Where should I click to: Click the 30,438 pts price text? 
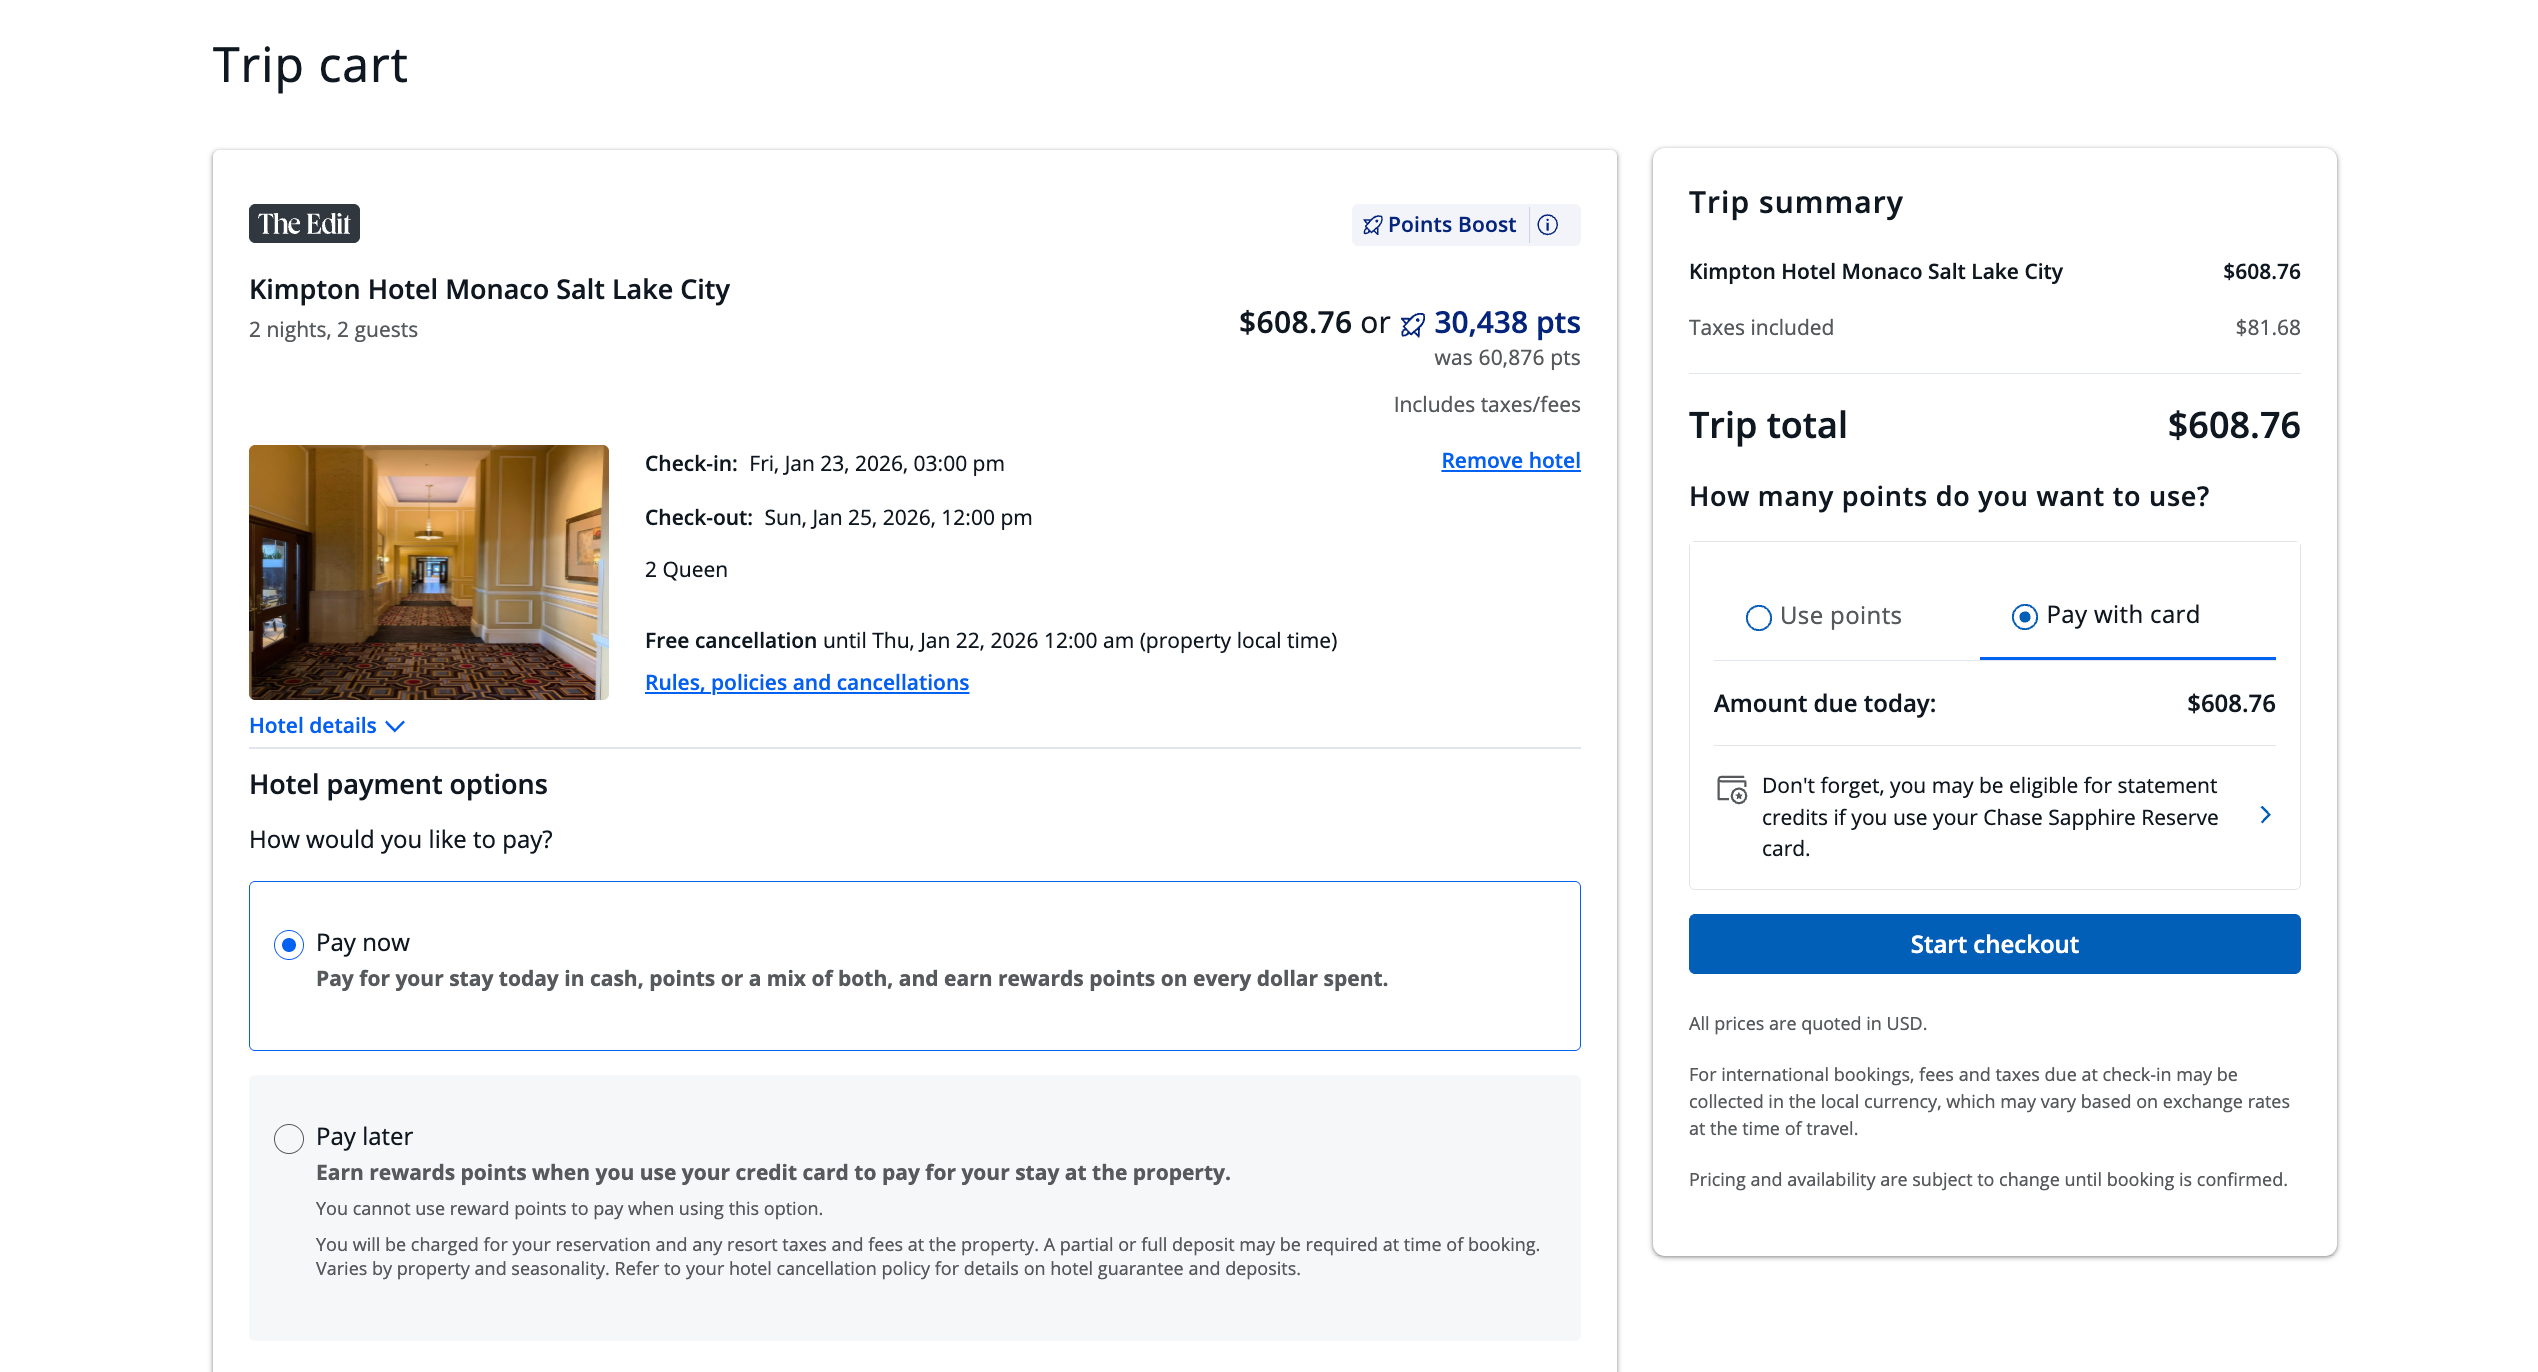(x=1506, y=323)
